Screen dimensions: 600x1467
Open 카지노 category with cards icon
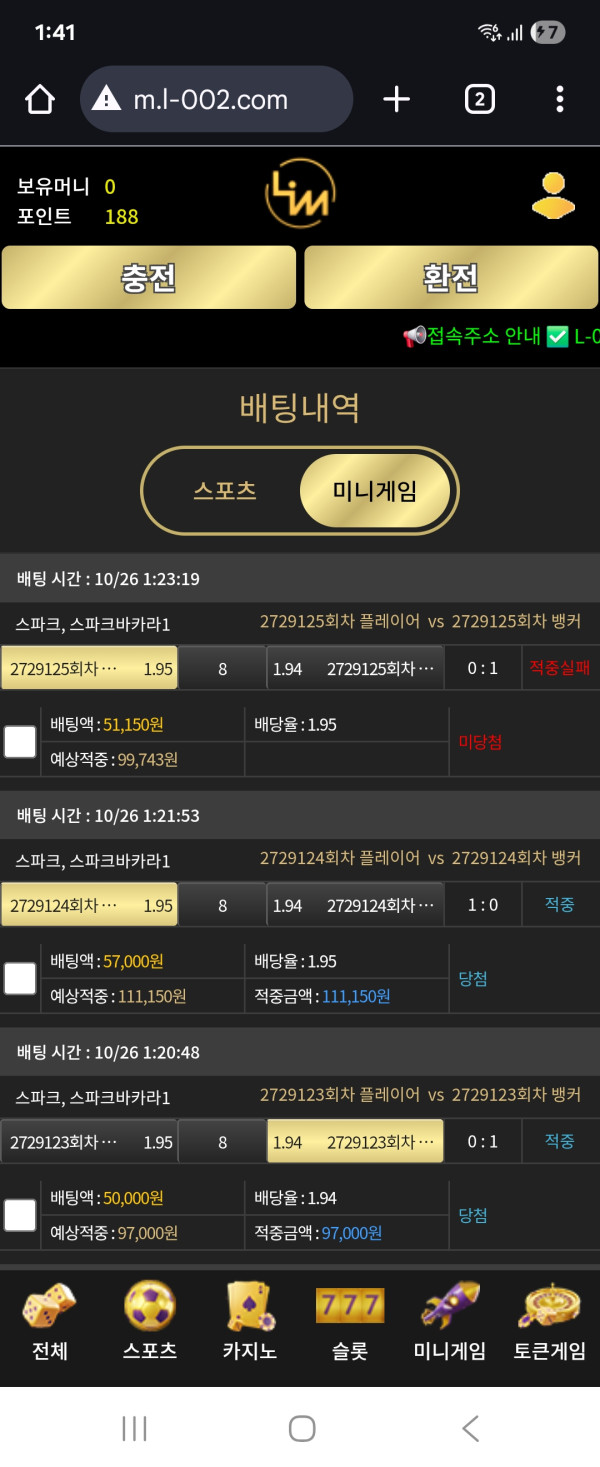[x=250, y=1321]
